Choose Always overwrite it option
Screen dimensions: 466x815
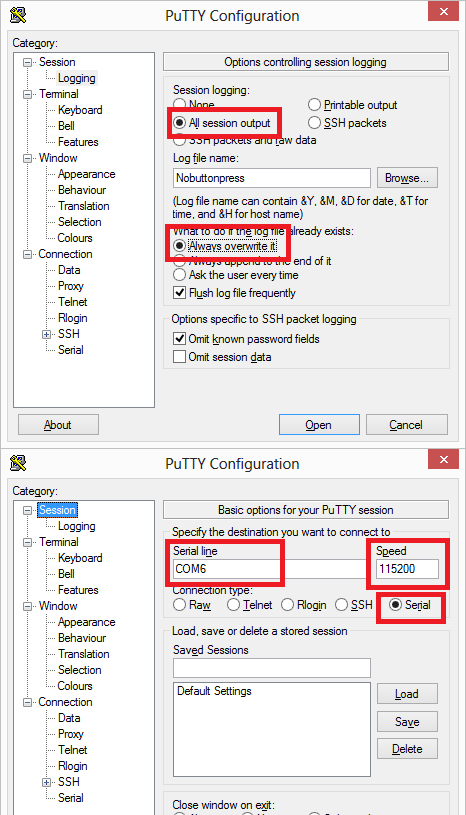coord(179,245)
